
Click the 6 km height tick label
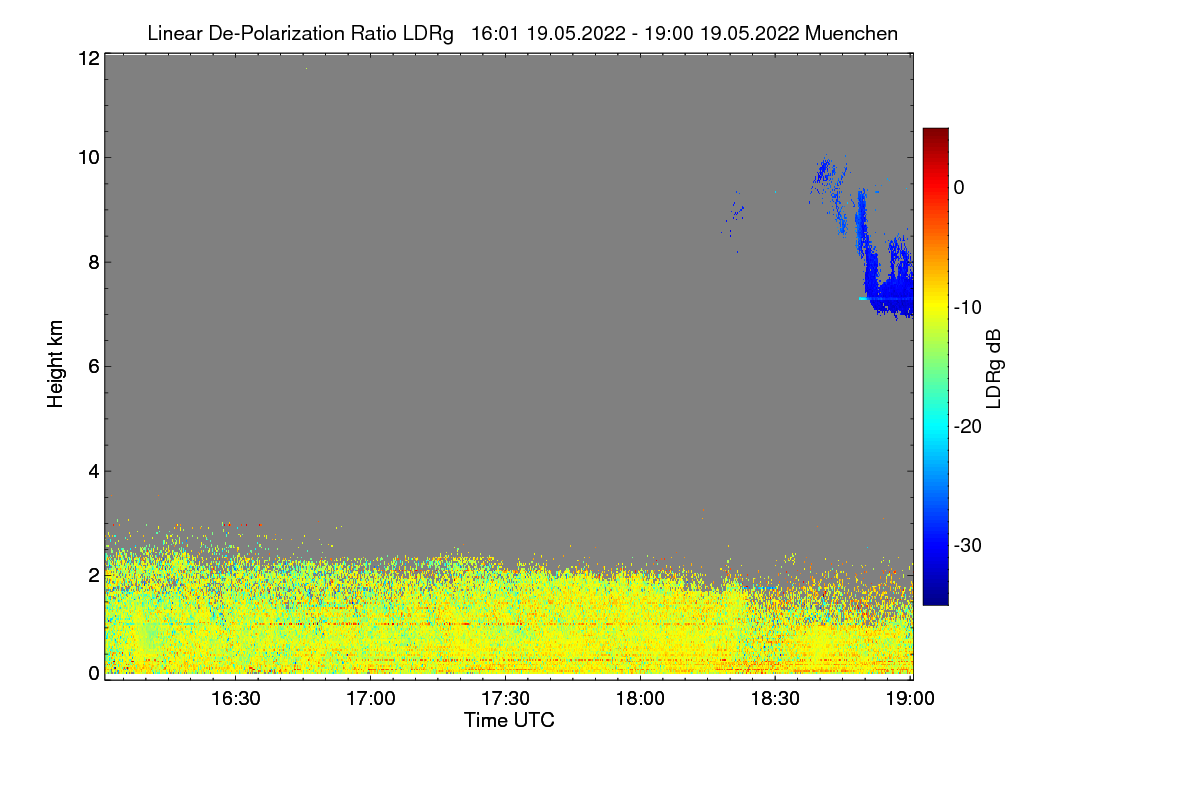pos(92,366)
